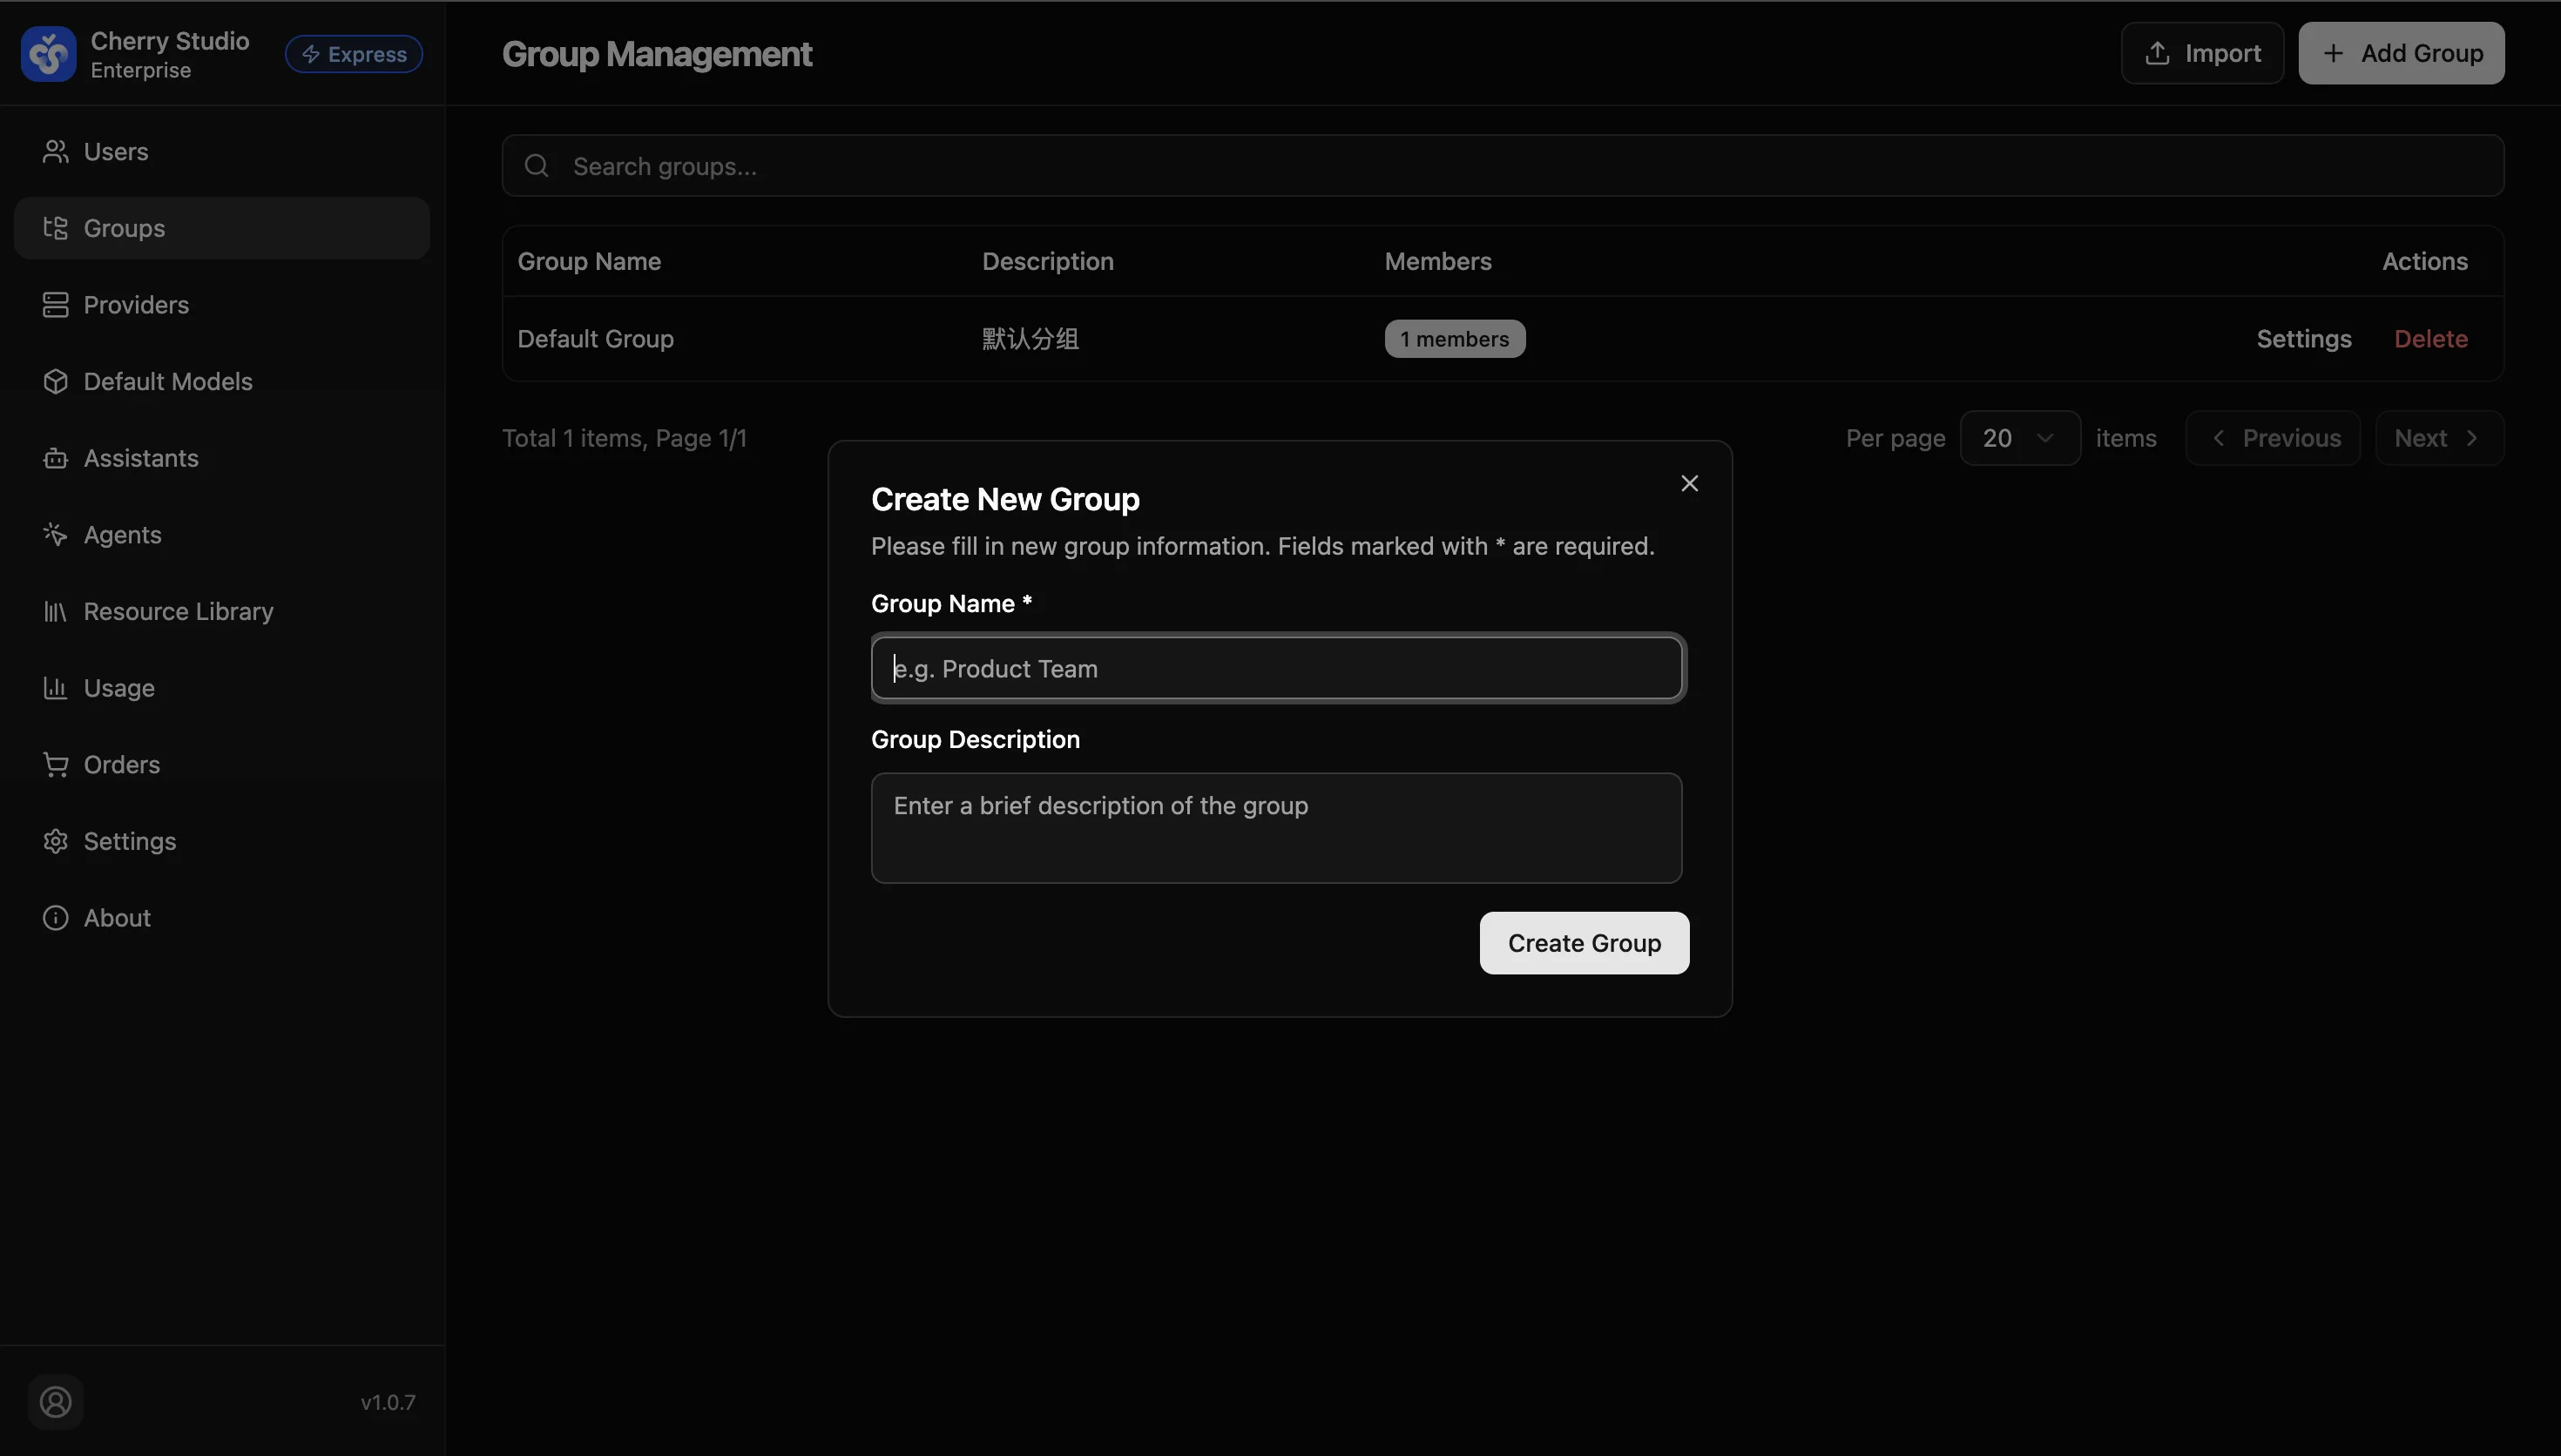
Task: Click the Agents sparkle cursor icon
Action: click(55, 535)
